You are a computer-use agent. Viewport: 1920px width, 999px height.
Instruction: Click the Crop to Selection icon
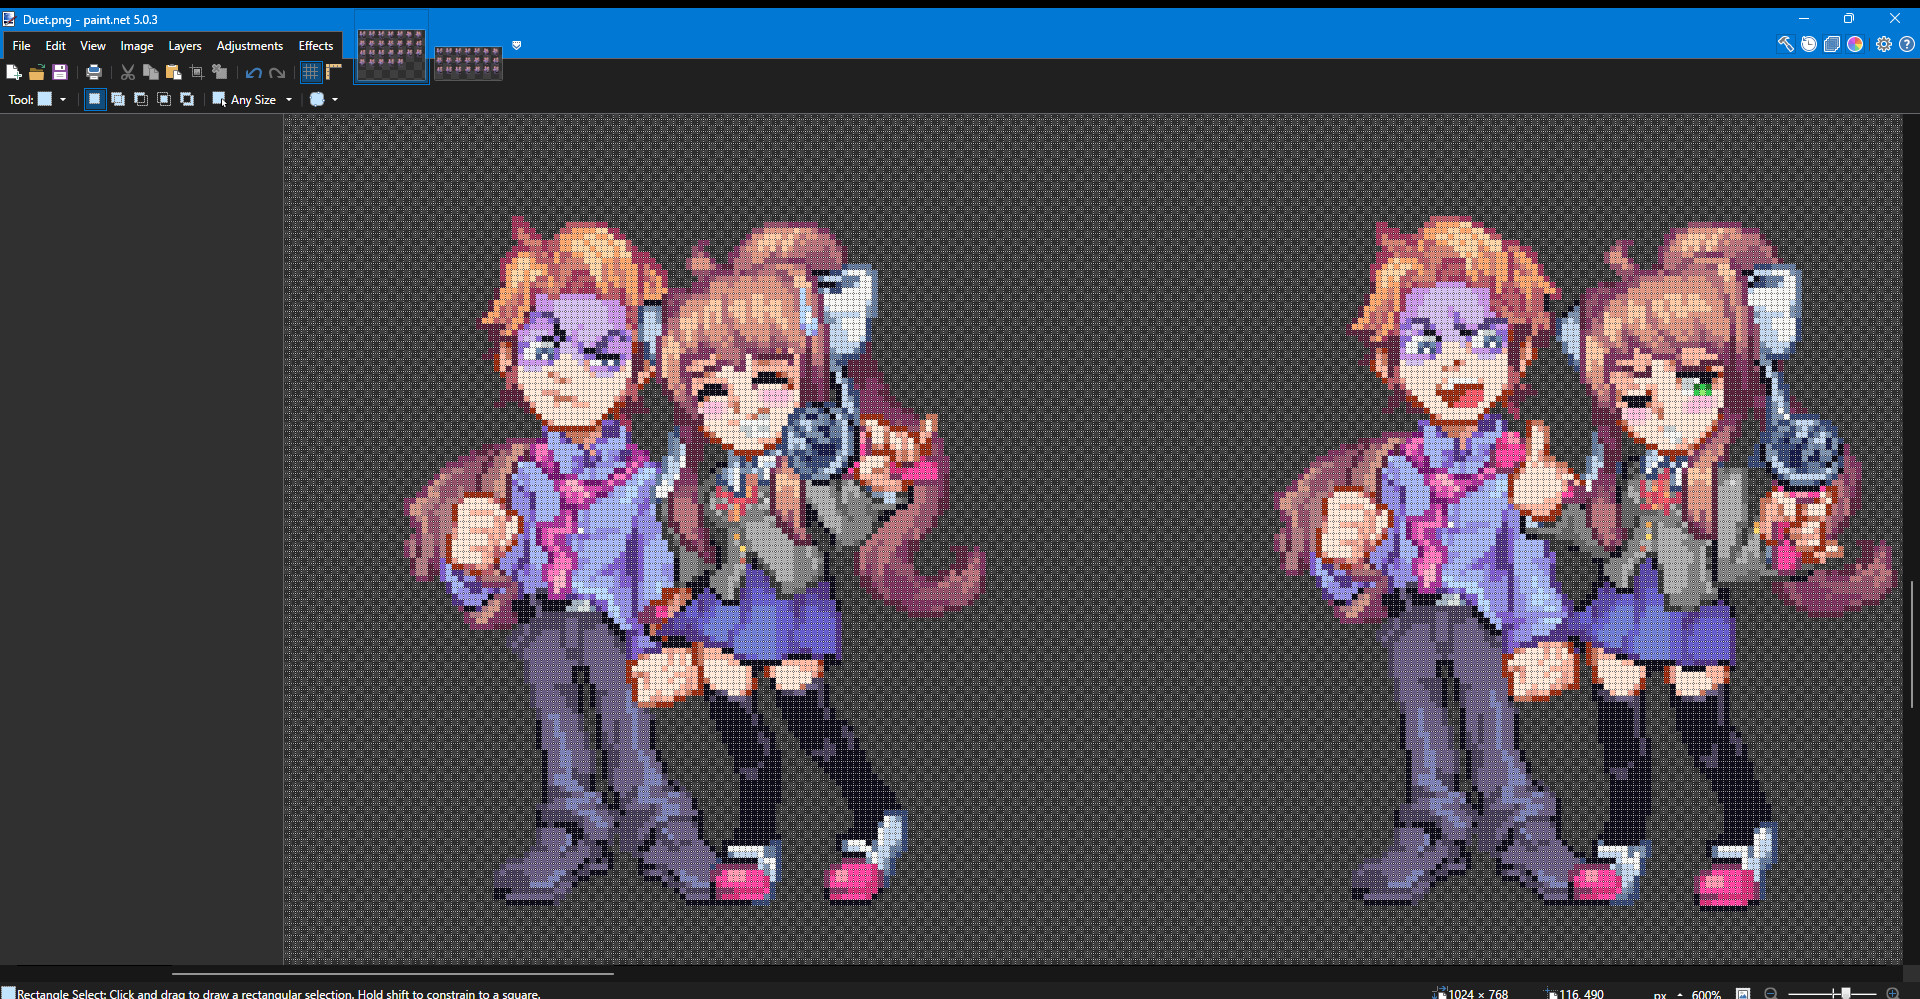tap(197, 72)
